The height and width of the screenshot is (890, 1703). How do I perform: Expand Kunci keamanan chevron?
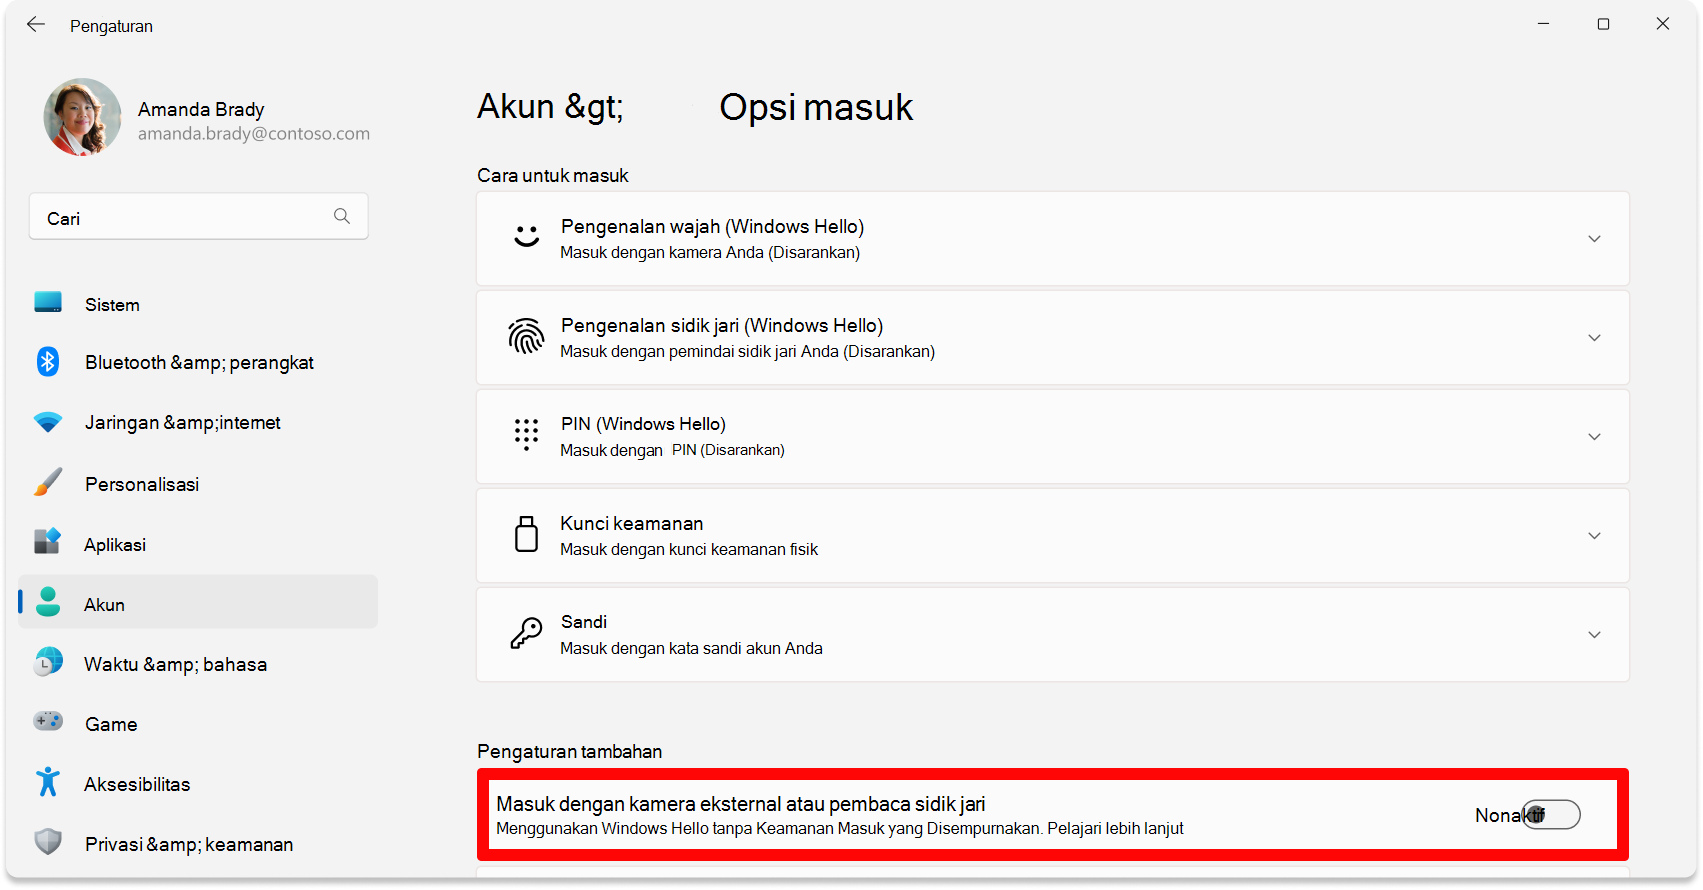(x=1594, y=536)
